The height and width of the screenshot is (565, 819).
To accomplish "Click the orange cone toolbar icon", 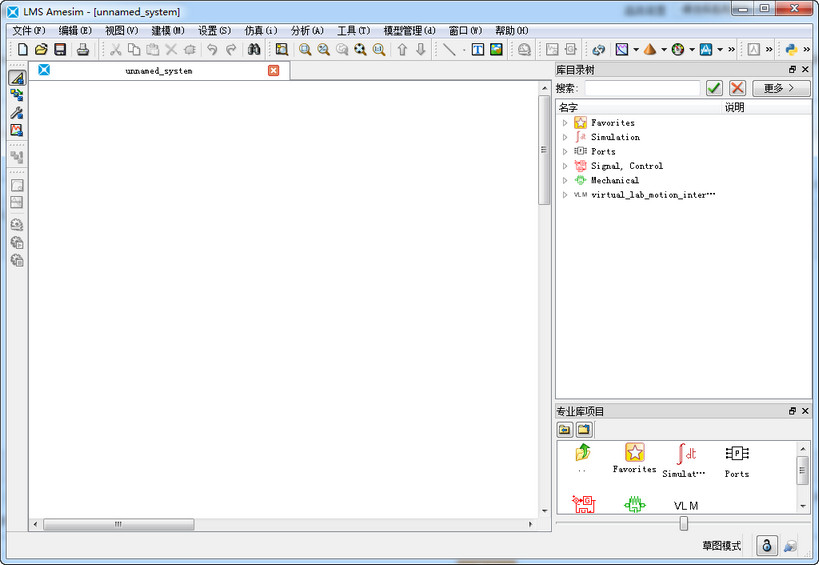I will (650, 50).
